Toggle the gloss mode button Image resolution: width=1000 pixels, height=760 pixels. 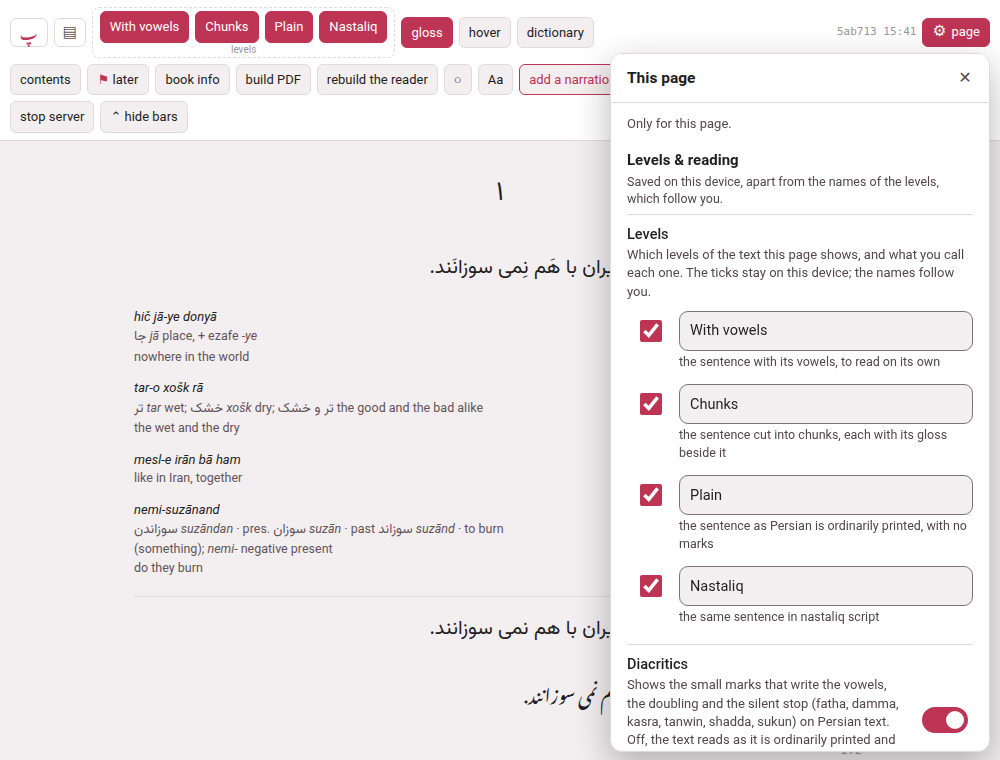coord(427,33)
